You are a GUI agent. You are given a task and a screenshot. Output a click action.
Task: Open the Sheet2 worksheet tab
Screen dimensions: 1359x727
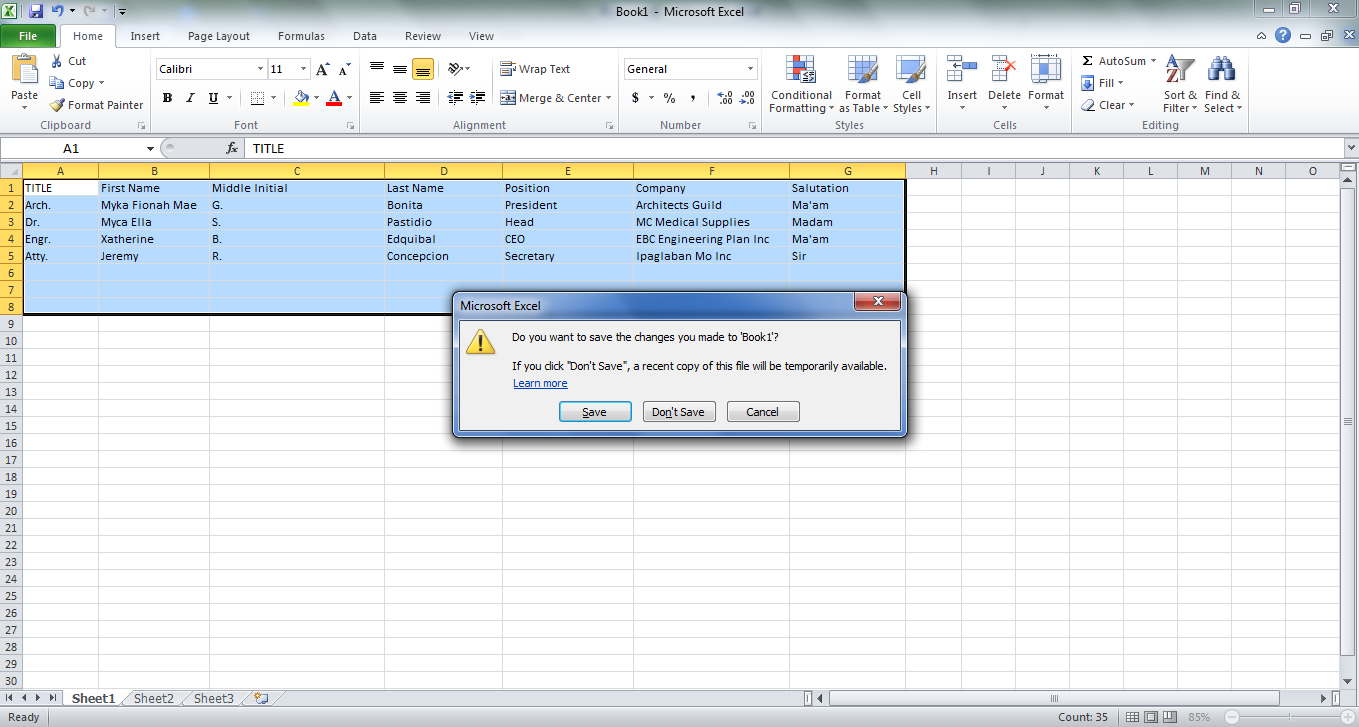tap(153, 698)
